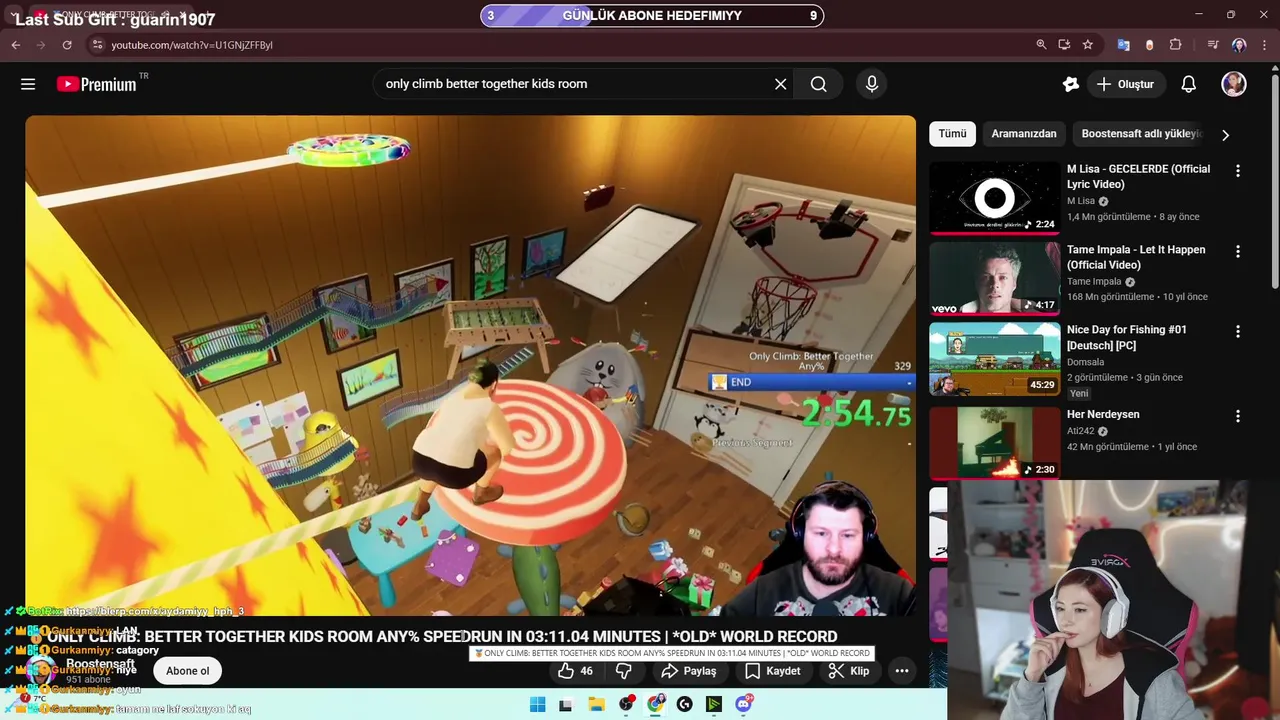
Task: Click the Paylaş share button
Action: click(x=689, y=671)
